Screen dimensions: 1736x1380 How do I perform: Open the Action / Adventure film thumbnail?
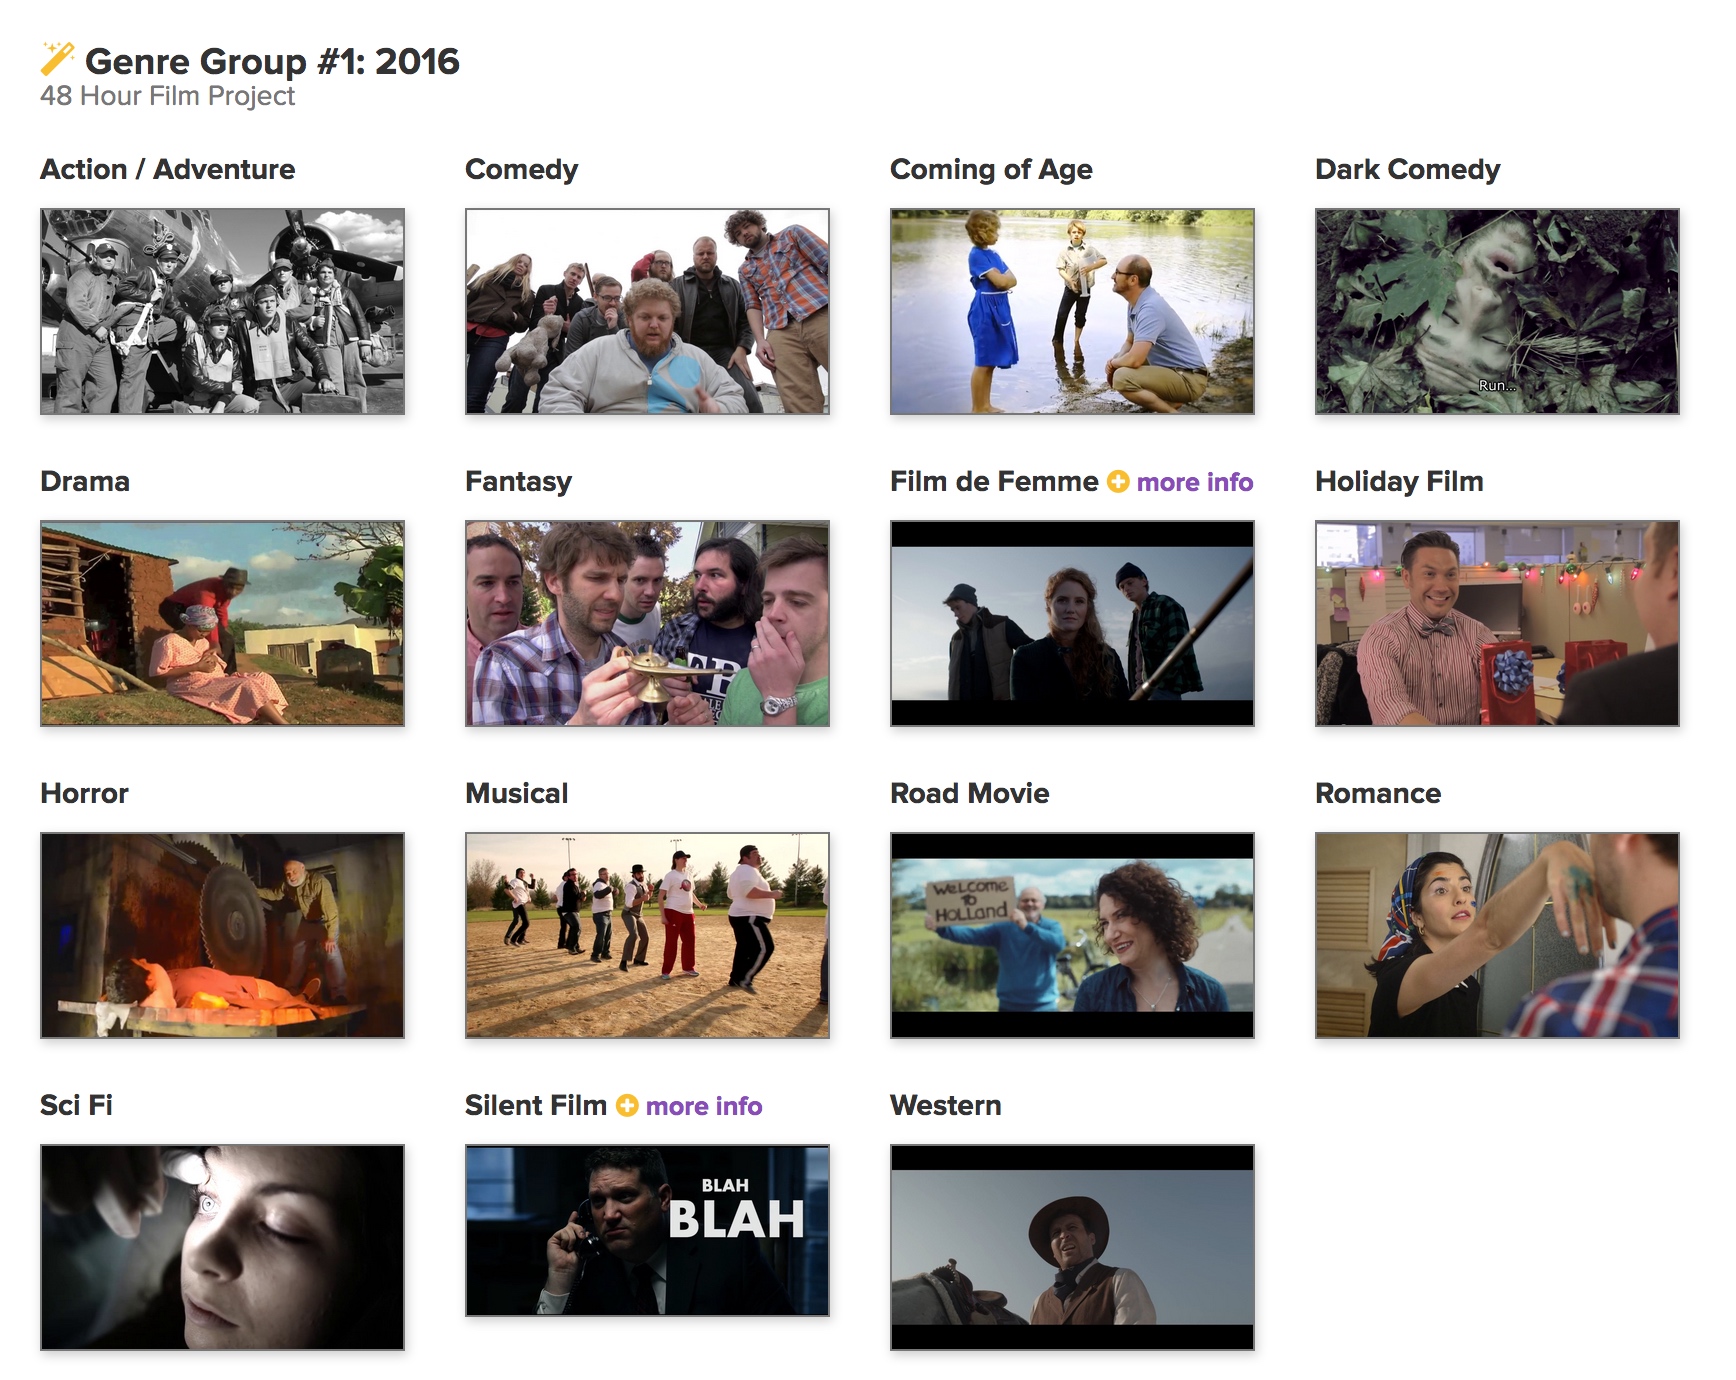point(222,311)
